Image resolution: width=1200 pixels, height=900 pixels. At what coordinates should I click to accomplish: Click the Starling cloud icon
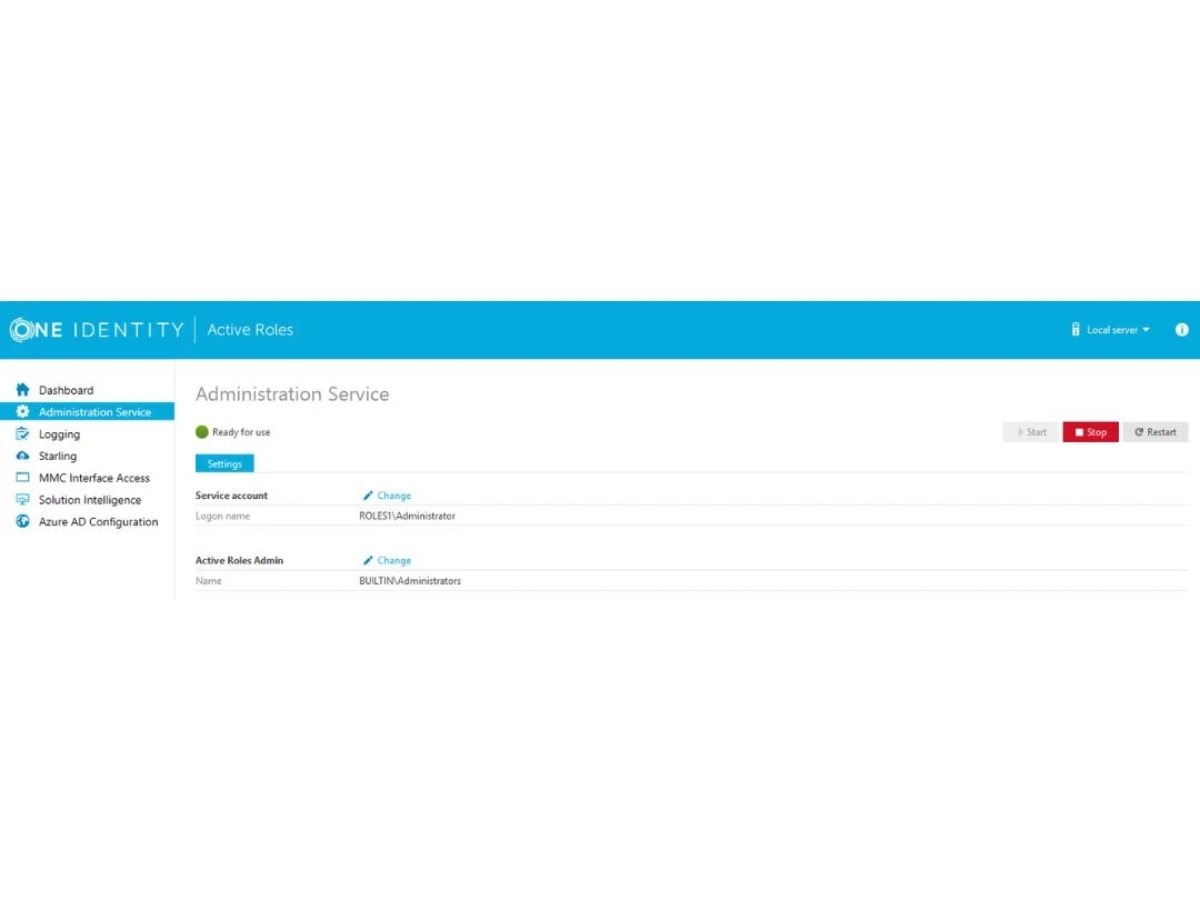point(23,456)
